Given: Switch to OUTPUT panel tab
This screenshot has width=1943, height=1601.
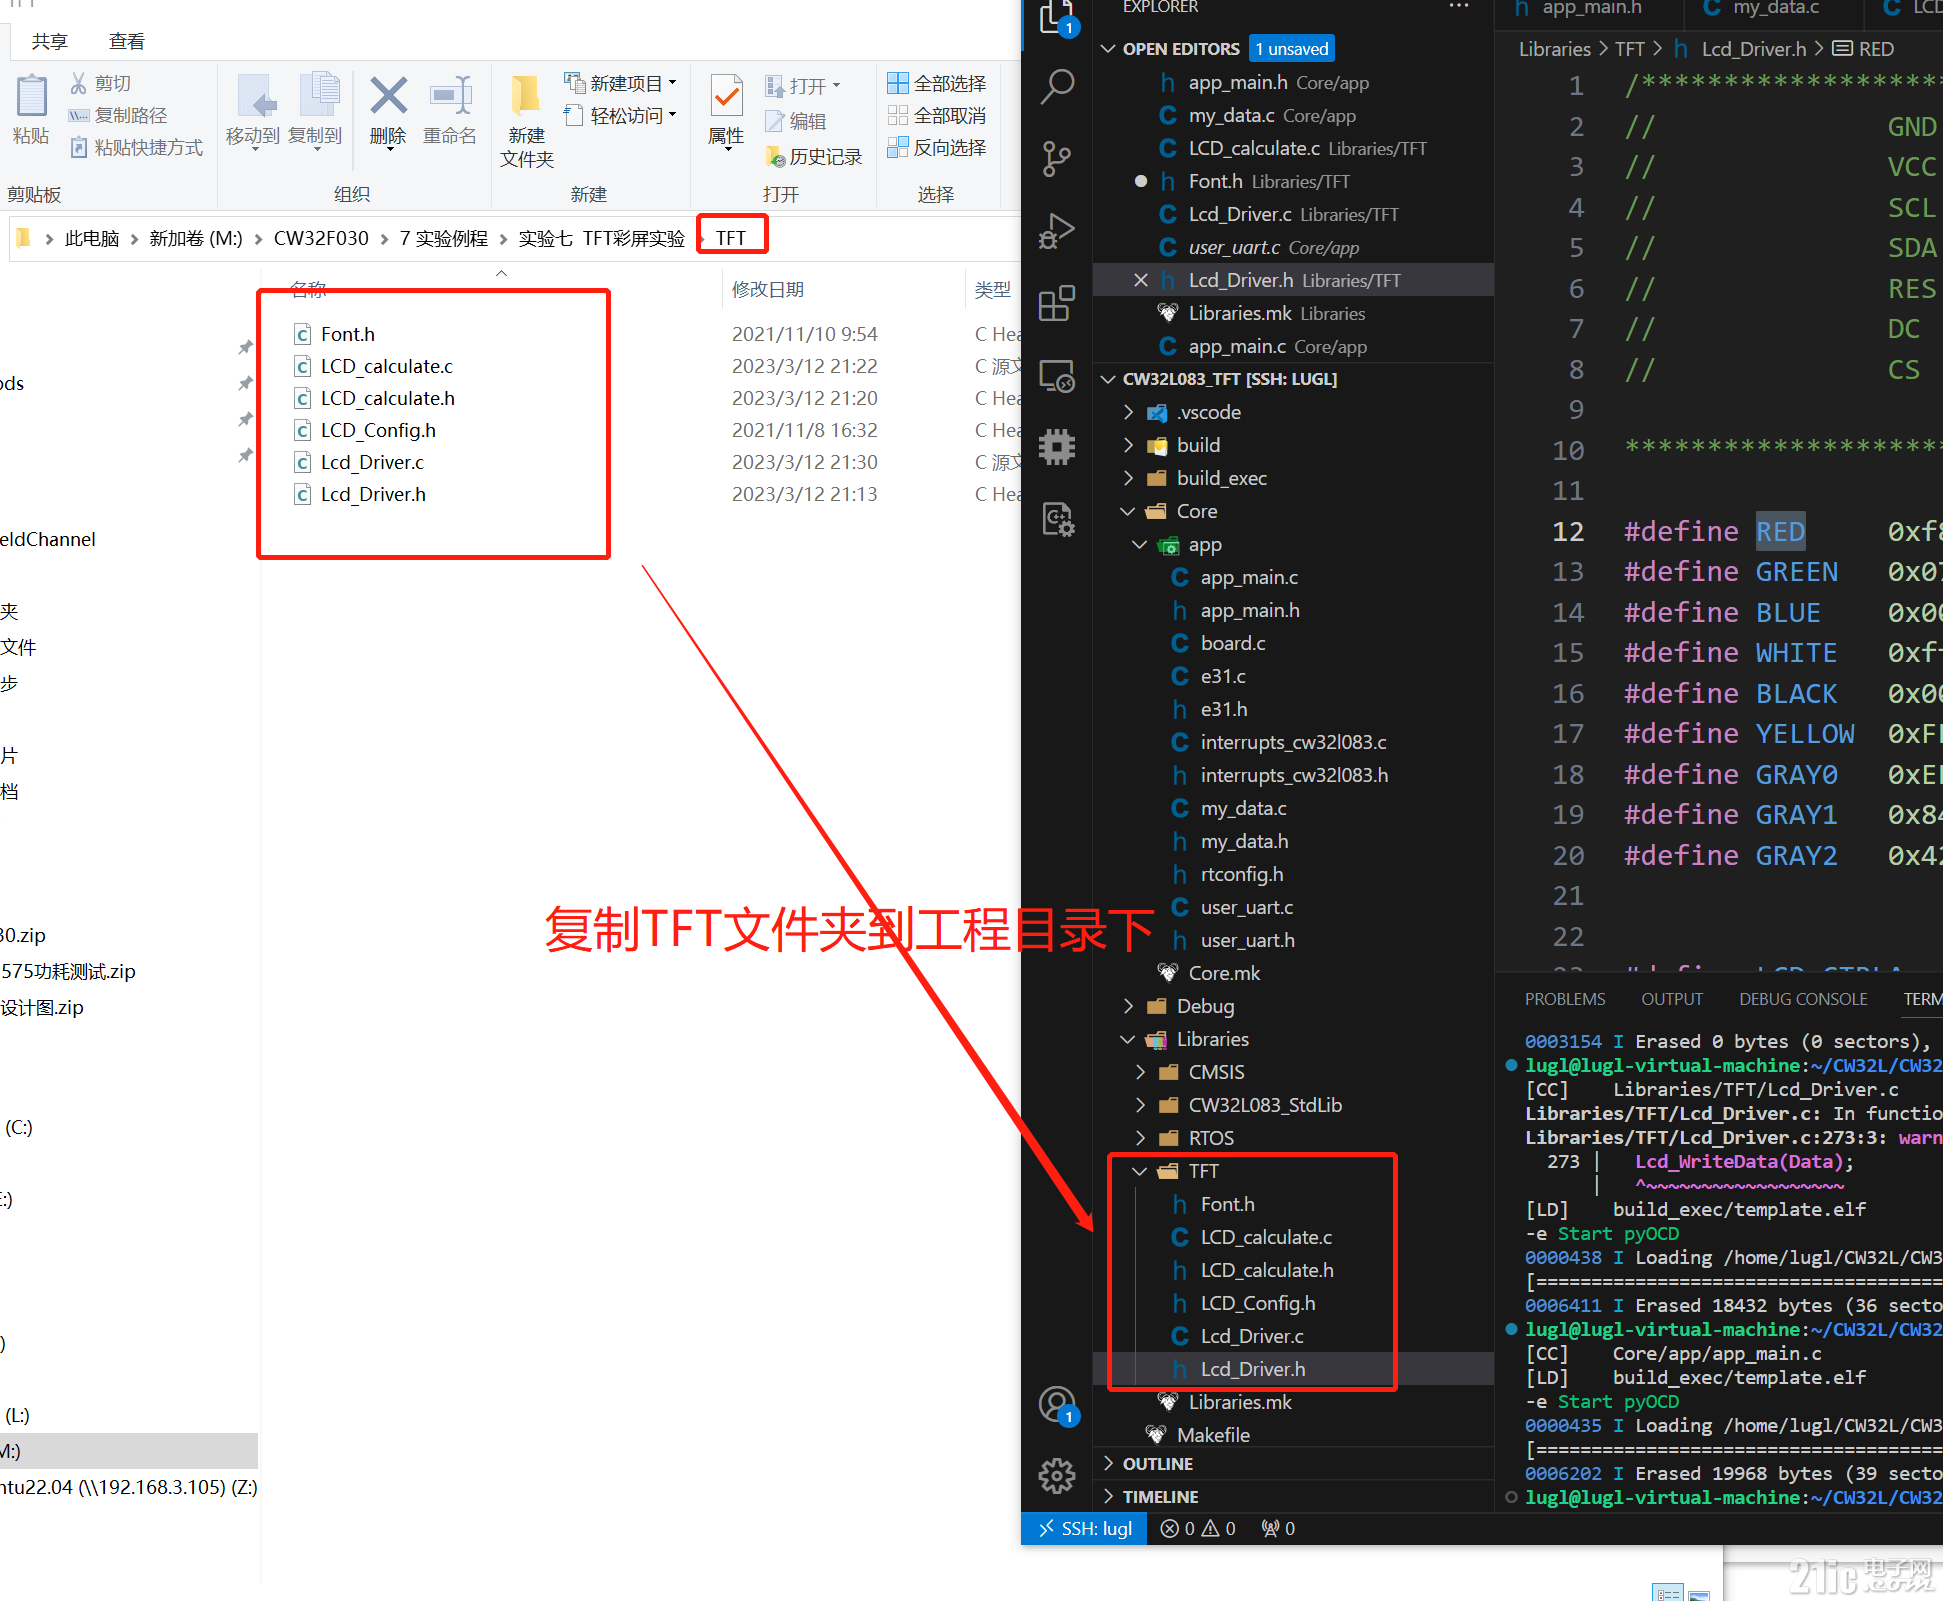Looking at the screenshot, I should coord(1671,999).
